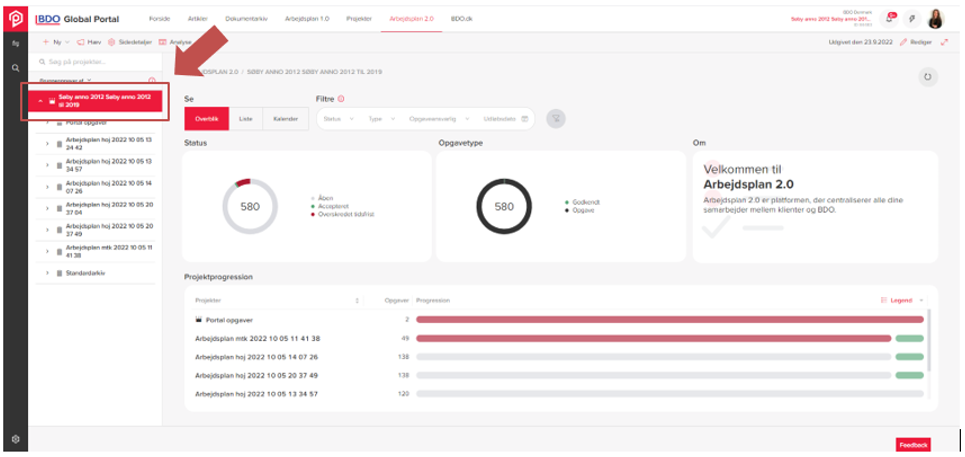Screen dimensions: 965x457
Task: Open the Artikler tab
Action: click(198, 19)
